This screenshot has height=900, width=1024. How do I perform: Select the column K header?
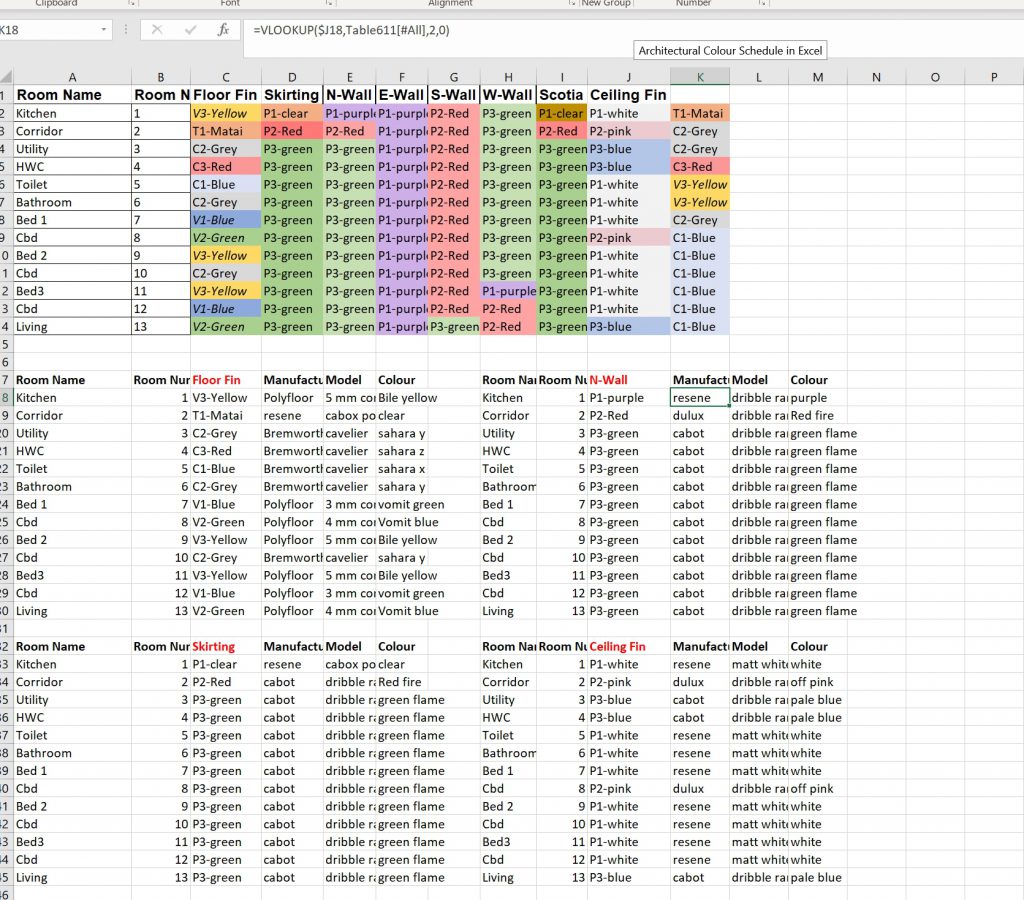700,77
